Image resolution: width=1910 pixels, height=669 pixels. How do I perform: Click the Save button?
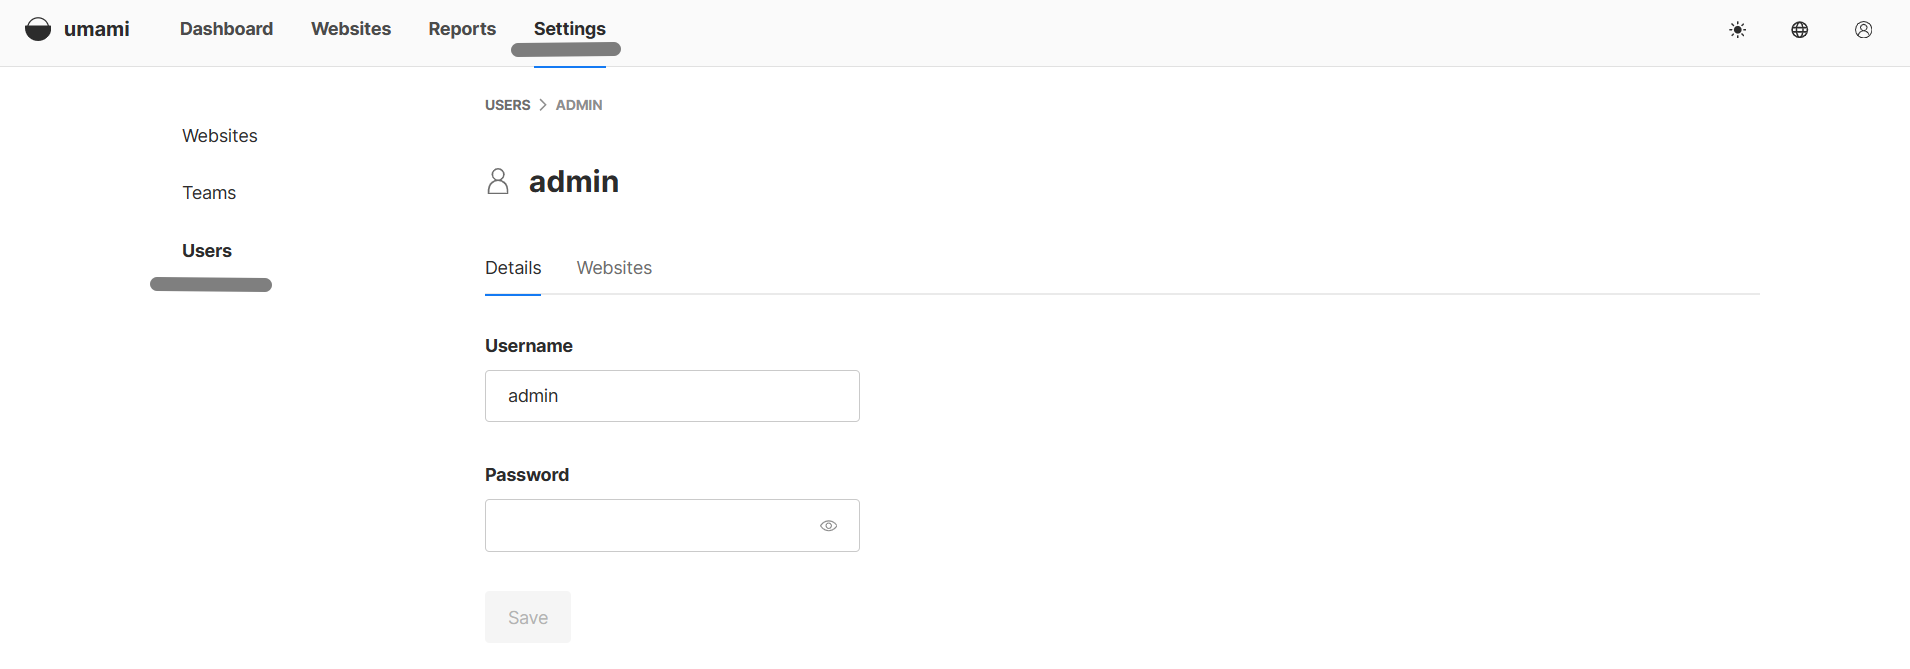[x=528, y=618]
